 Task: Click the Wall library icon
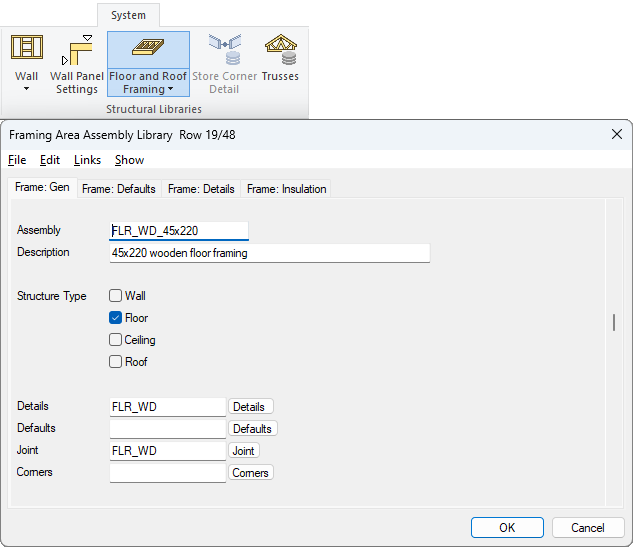pyautogui.click(x=27, y=48)
